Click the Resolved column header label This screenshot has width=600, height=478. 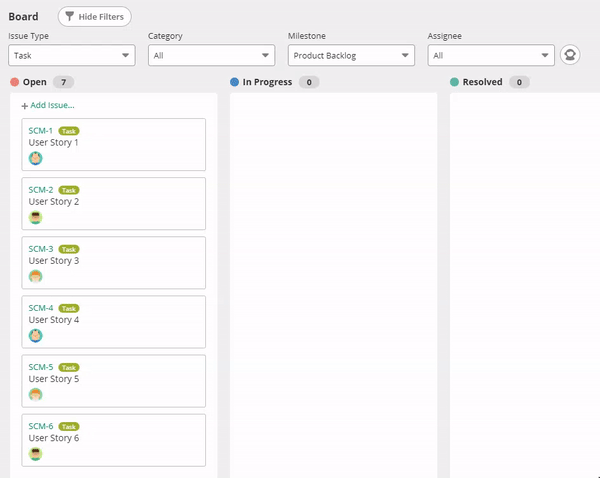coord(482,82)
